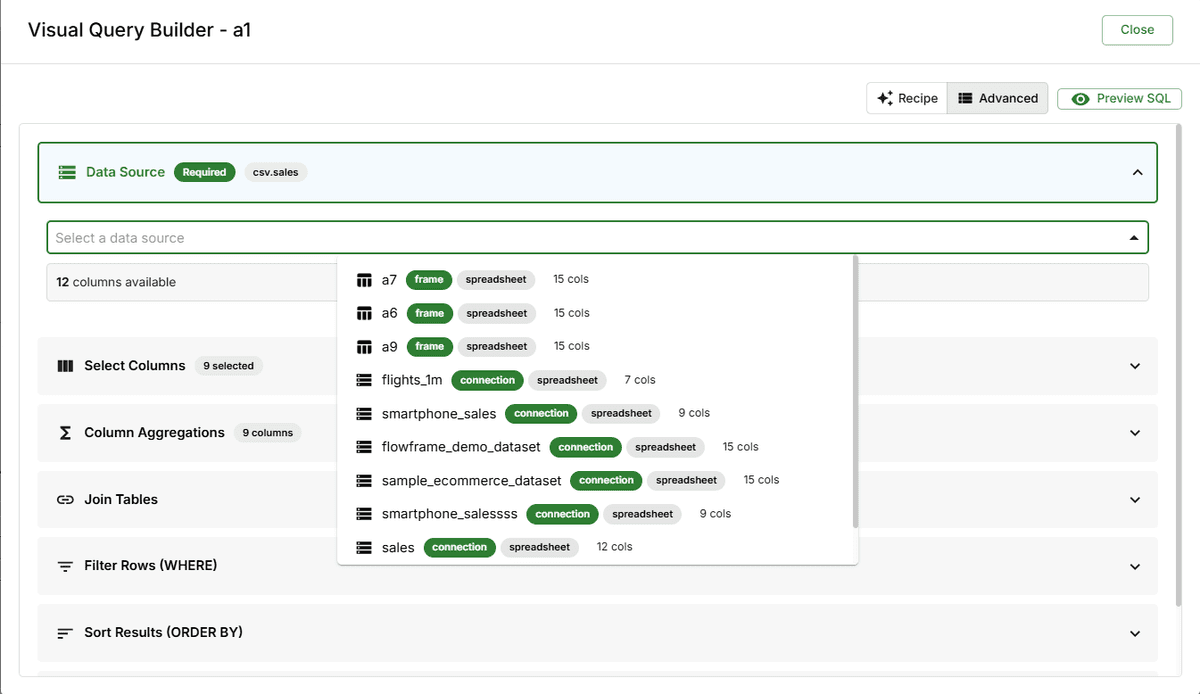Click the eye icon in Preview SQL
This screenshot has height=694, width=1200.
tap(1081, 98)
